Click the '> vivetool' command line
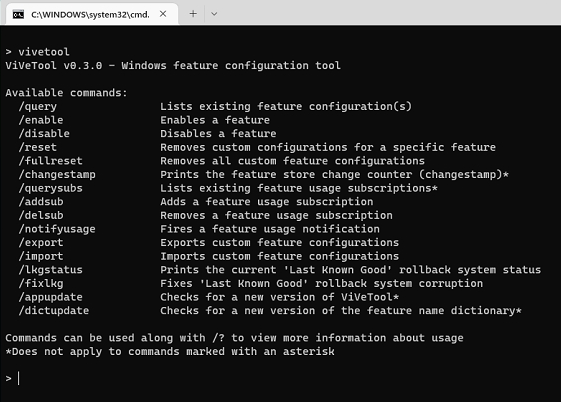This screenshot has width=561, height=402. (38, 52)
